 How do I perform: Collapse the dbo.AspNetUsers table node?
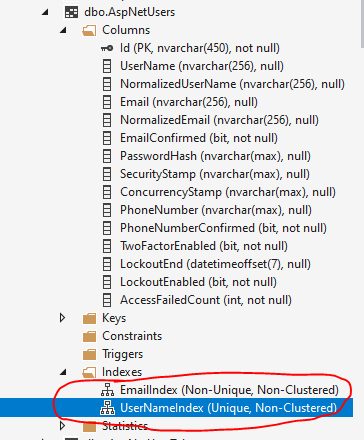[x=45, y=13]
